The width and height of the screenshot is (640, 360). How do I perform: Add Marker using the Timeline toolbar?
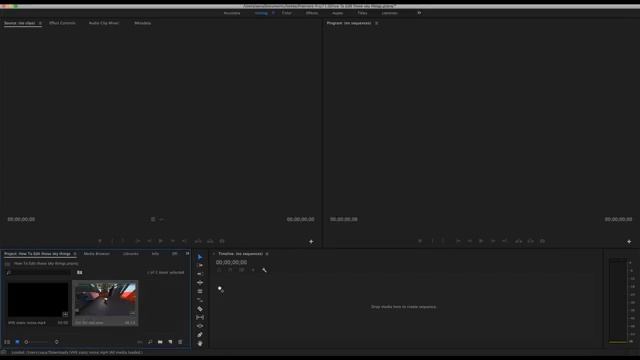[x=253, y=270]
